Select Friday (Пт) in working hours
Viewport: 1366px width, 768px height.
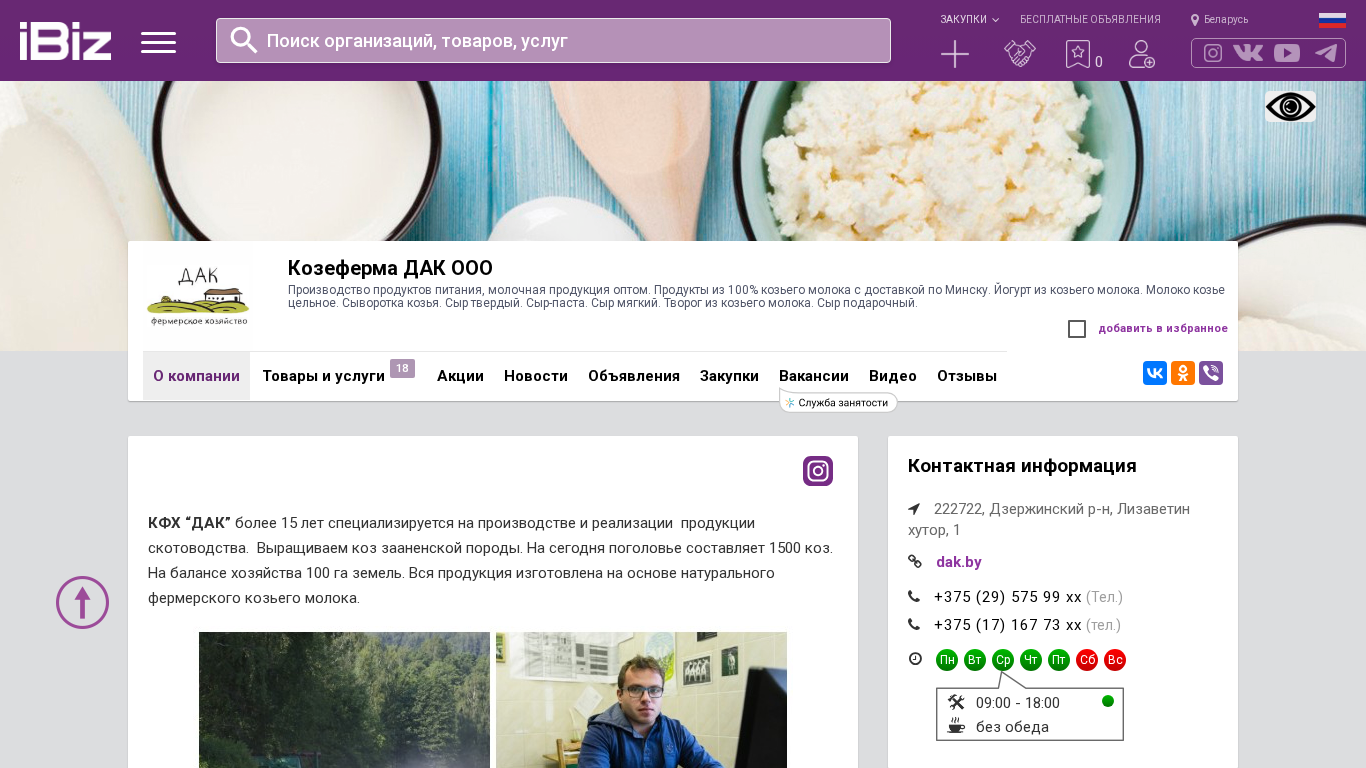tap(1059, 660)
